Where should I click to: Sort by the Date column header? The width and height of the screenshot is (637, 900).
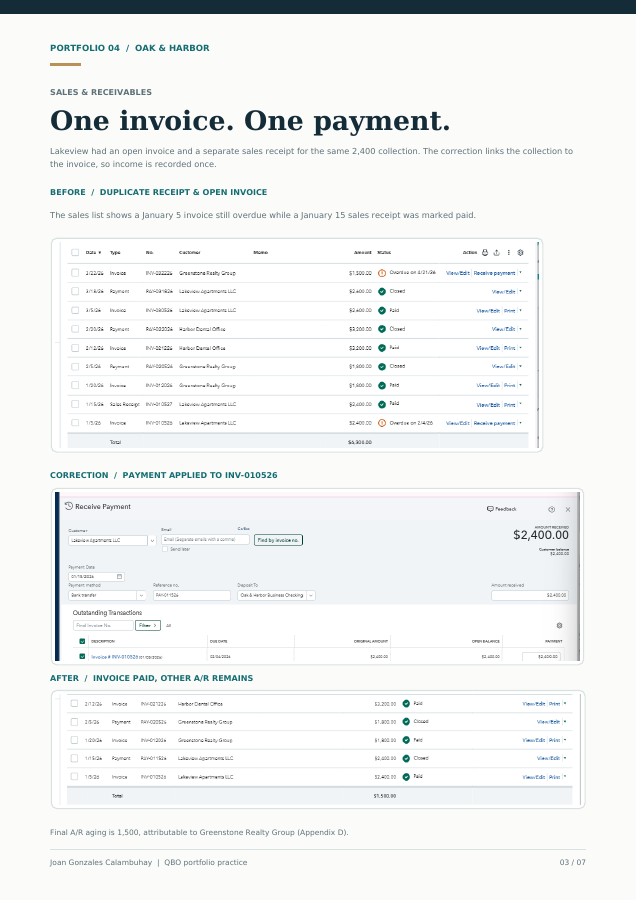[x=94, y=253]
